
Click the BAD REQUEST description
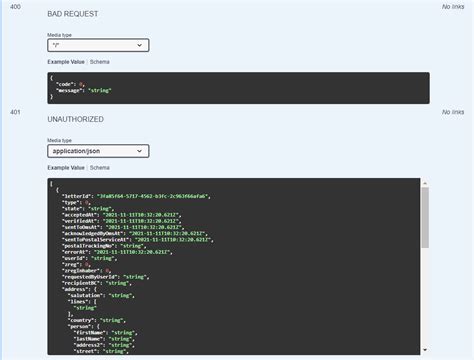(73, 14)
